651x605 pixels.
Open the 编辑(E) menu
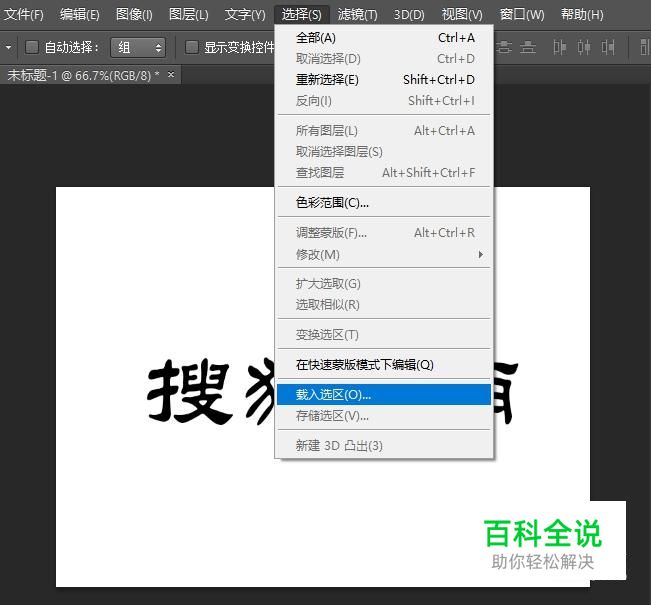79,15
